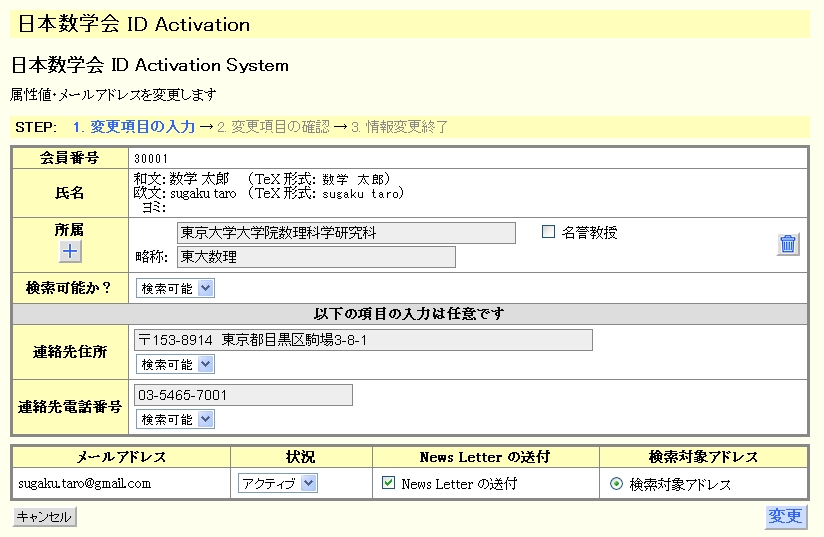824x537 pixels.
Task: Select the 検索対象アドレス radio button
Action: (x=616, y=484)
